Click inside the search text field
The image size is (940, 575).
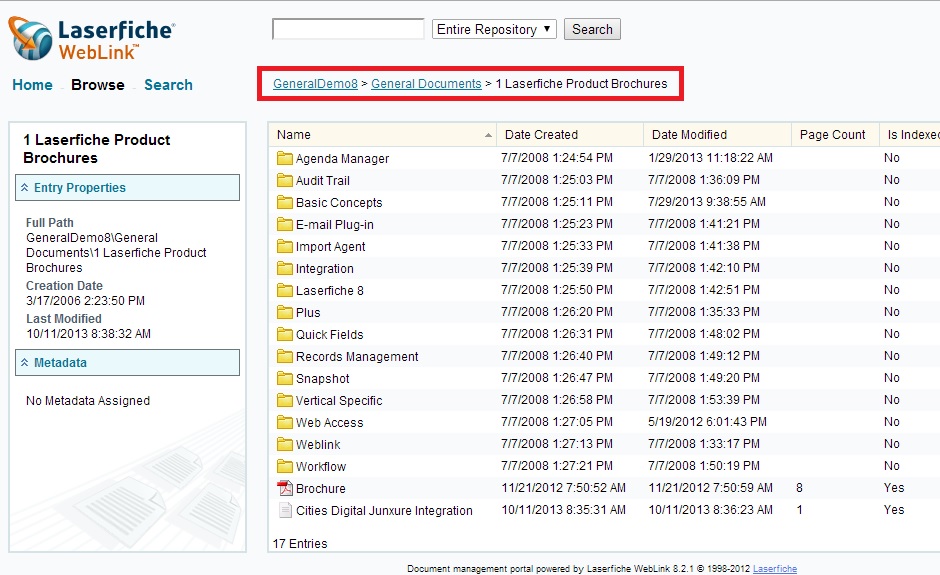coord(348,29)
